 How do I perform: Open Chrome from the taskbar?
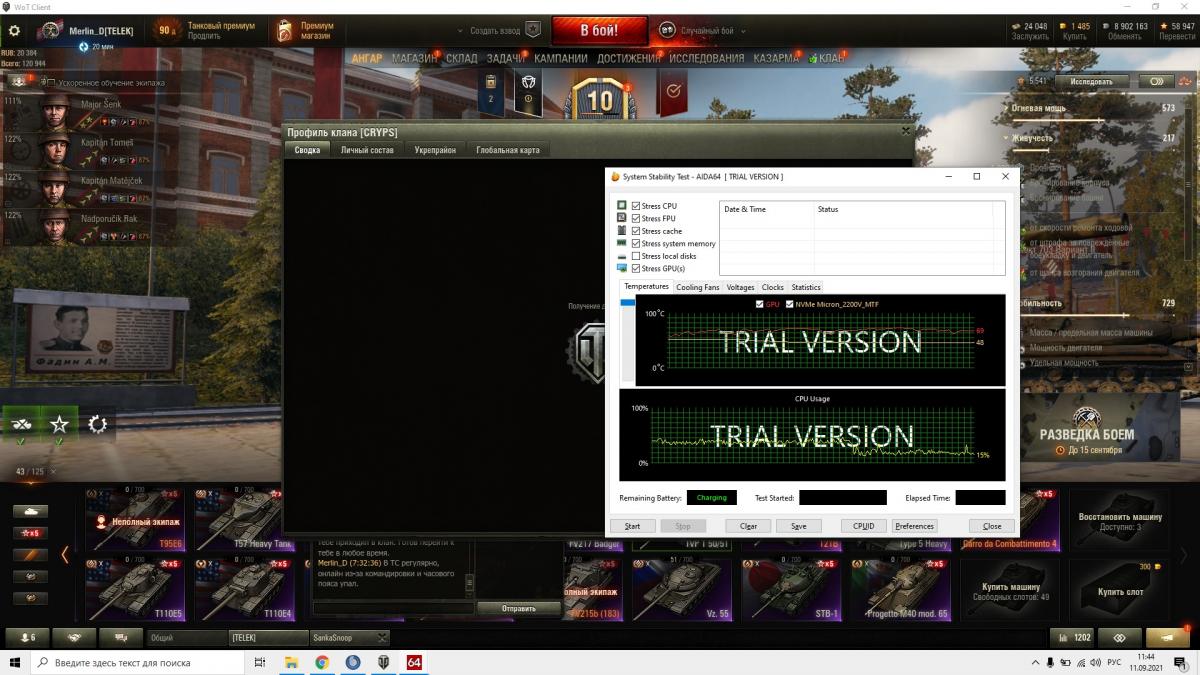point(322,663)
